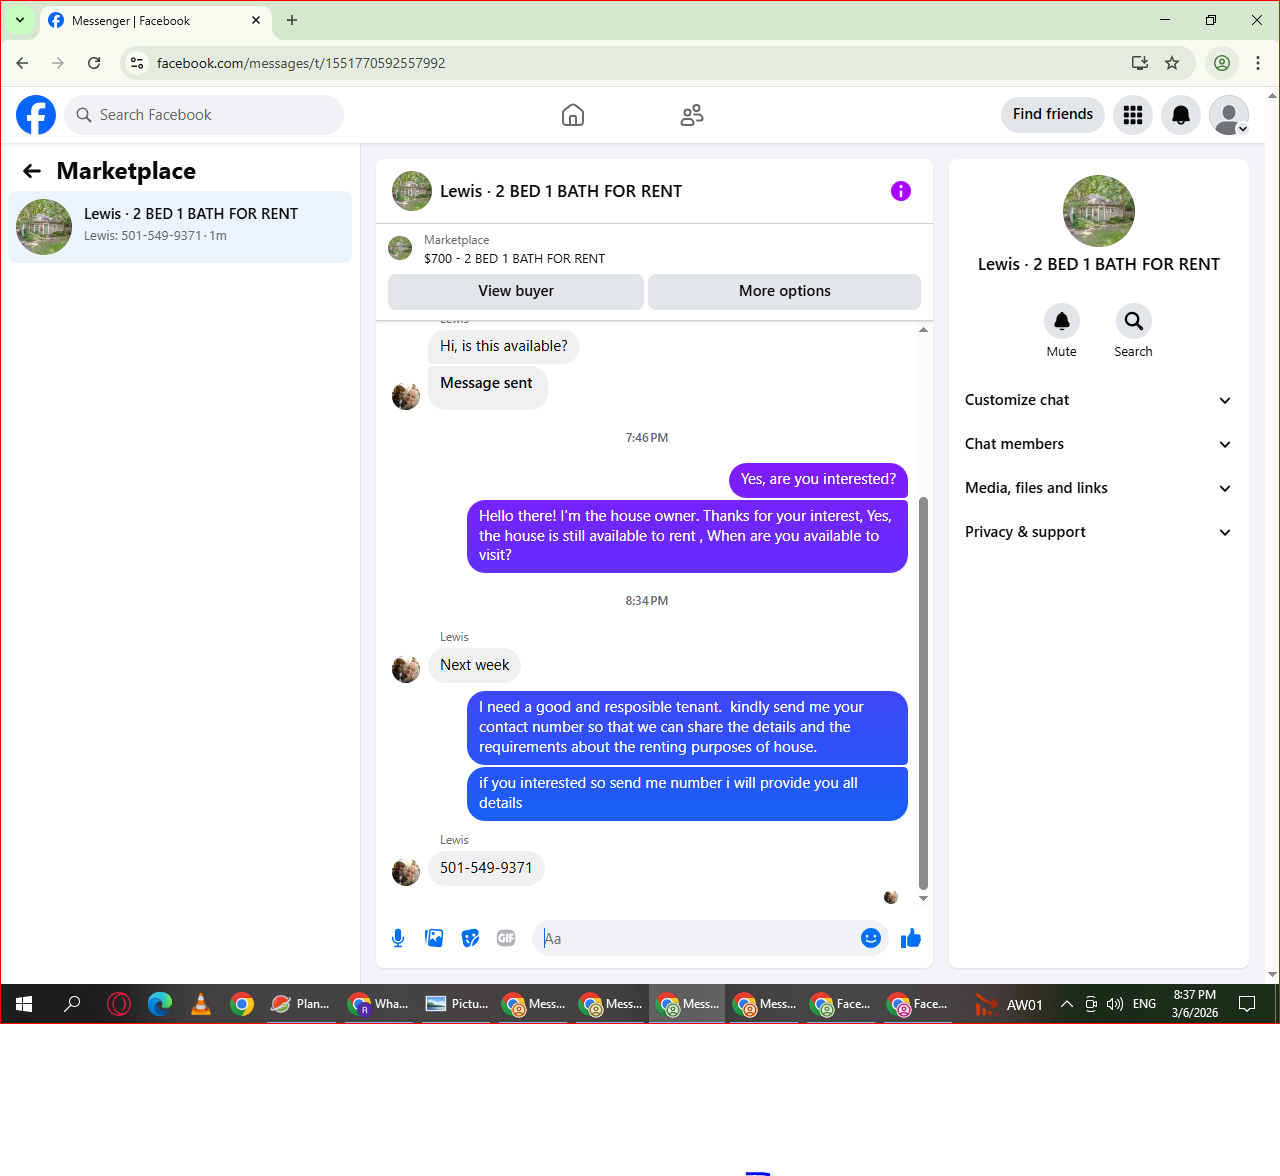View site information icon in address bar
1280x1176 pixels.
[x=137, y=63]
